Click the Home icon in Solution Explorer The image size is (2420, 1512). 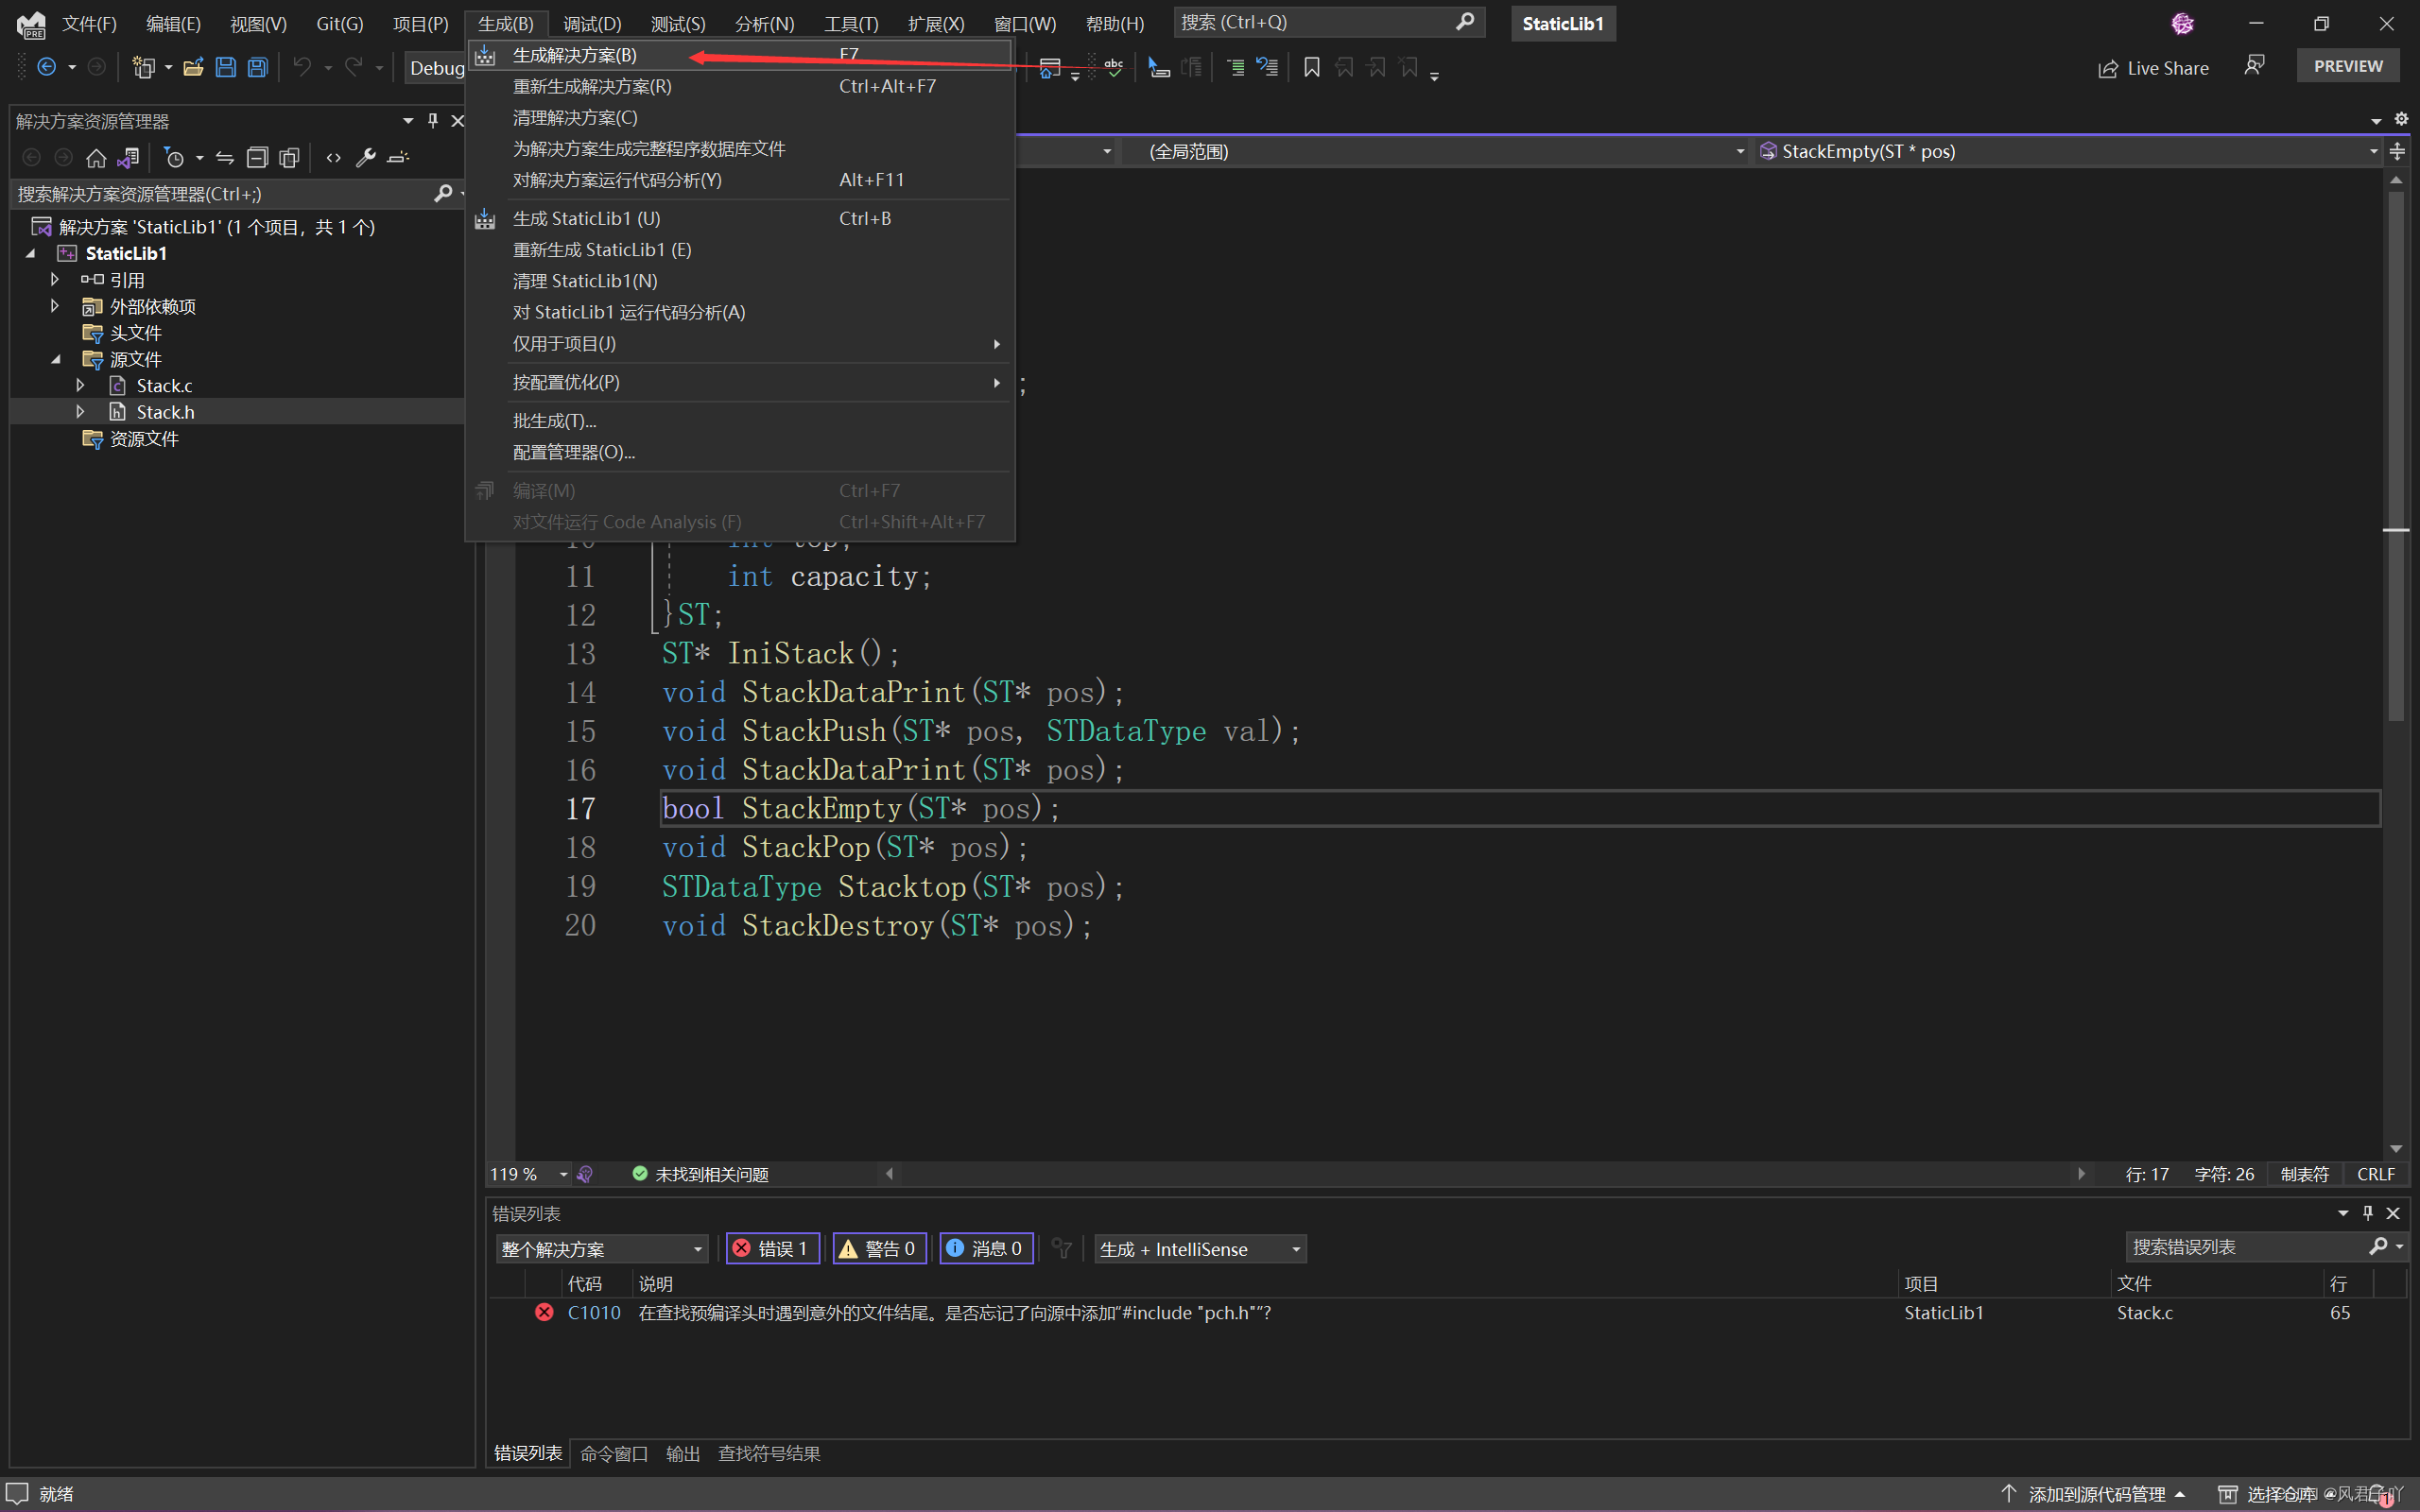pos(96,157)
